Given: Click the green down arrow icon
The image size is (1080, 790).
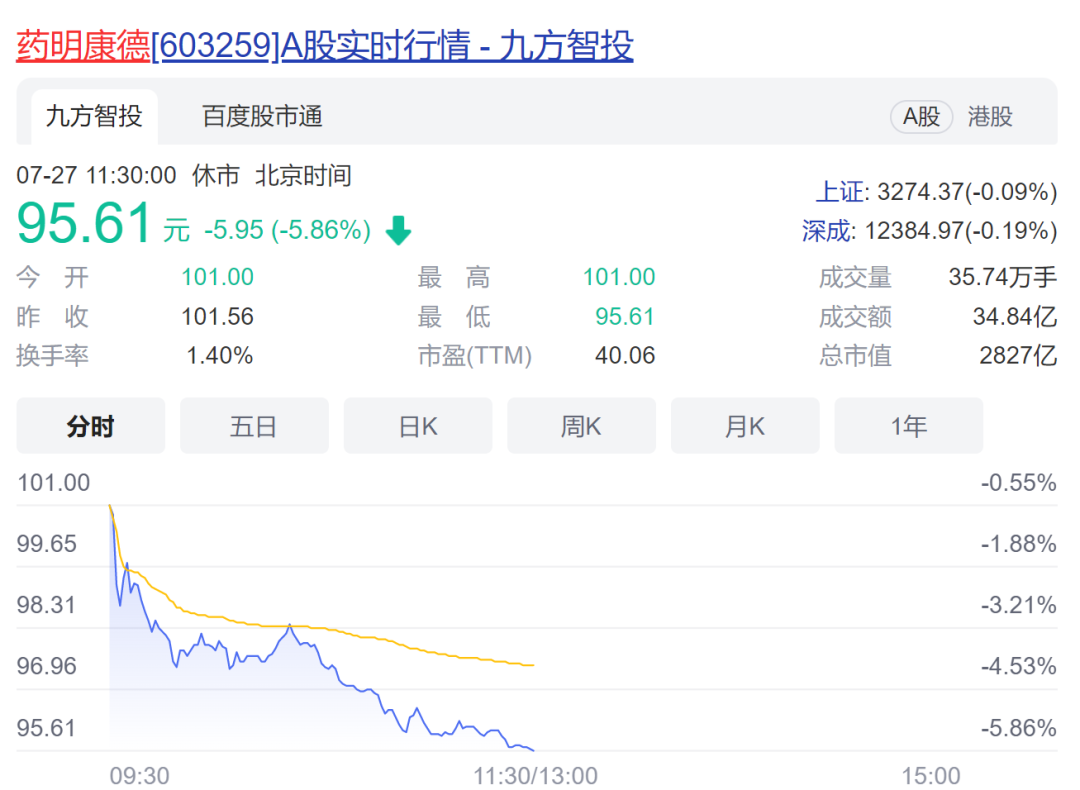Looking at the screenshot, I should [x=398, y=230].
